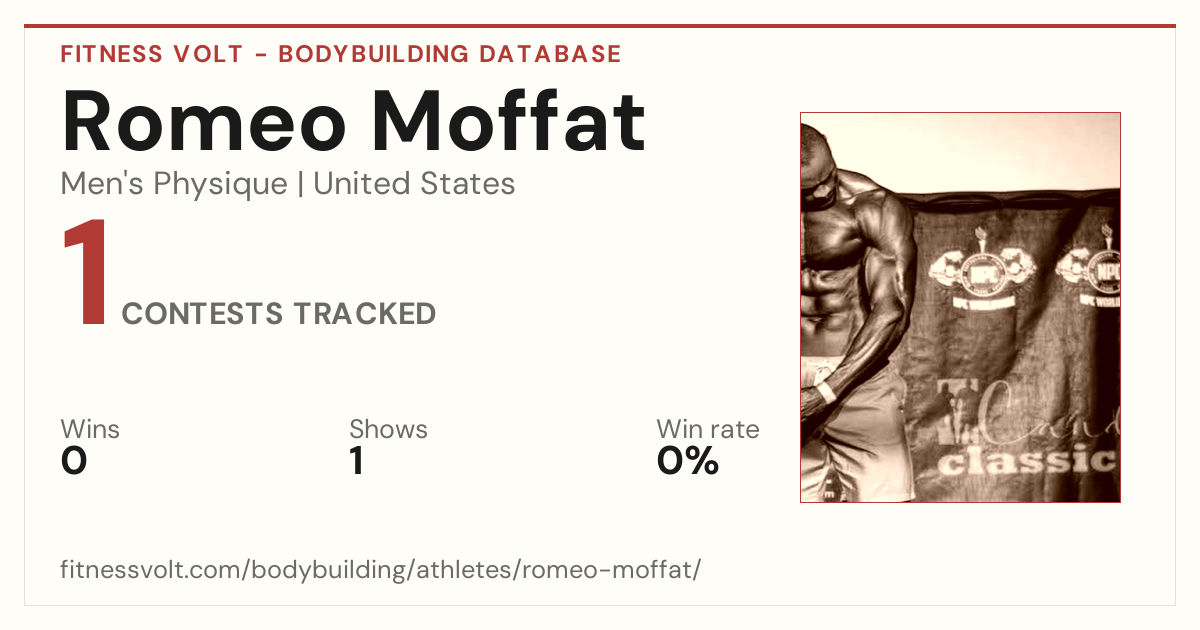Select the 0% win rate value
The height and width of the screenshot is (630, 1200).
pyautogui.click(x=688, y=461)
